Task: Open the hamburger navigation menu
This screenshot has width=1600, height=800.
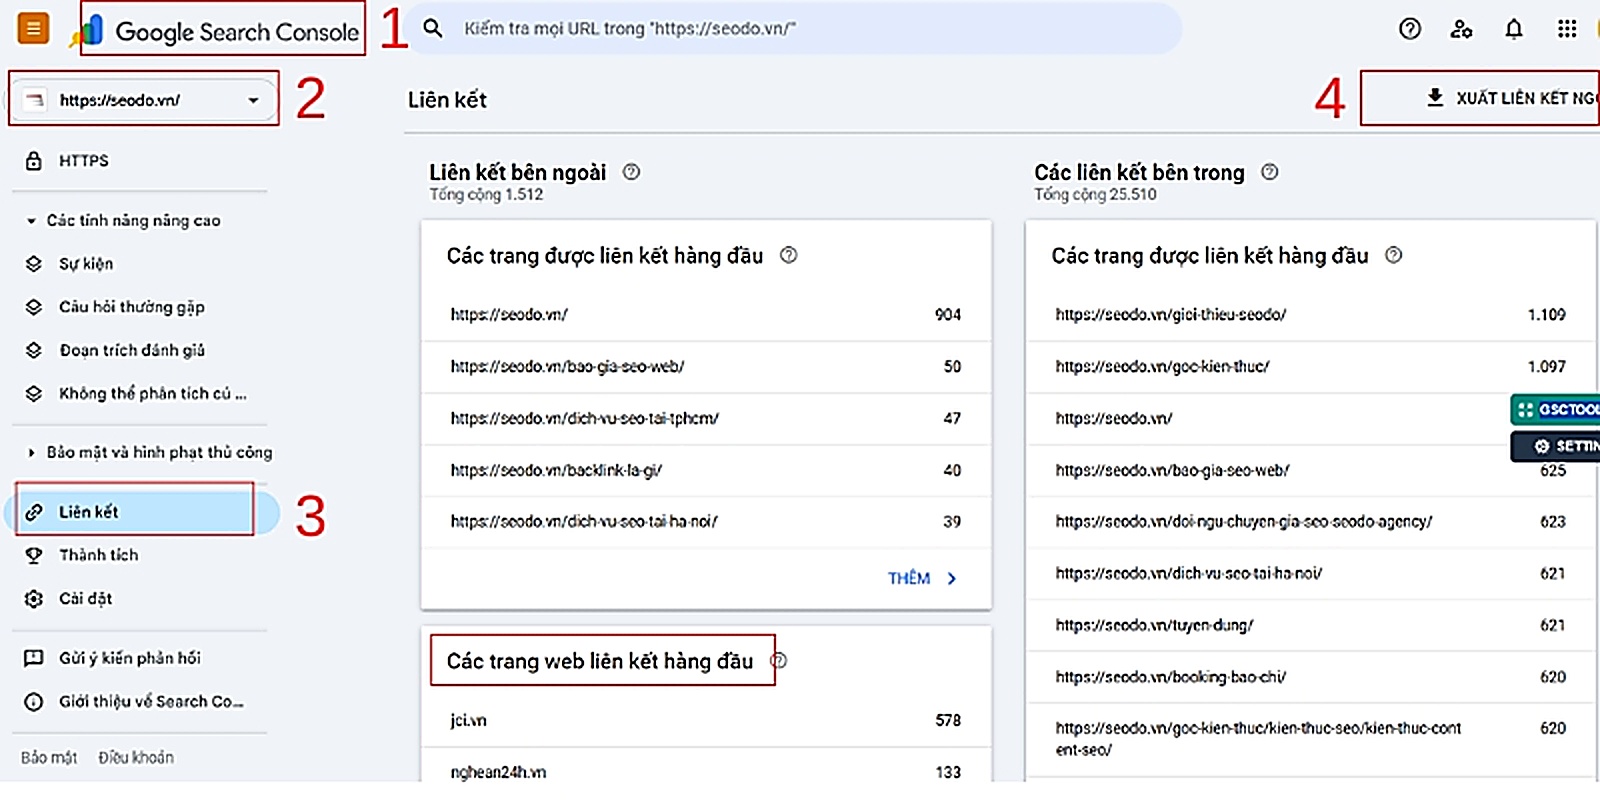Action: [x=33, y=29]
